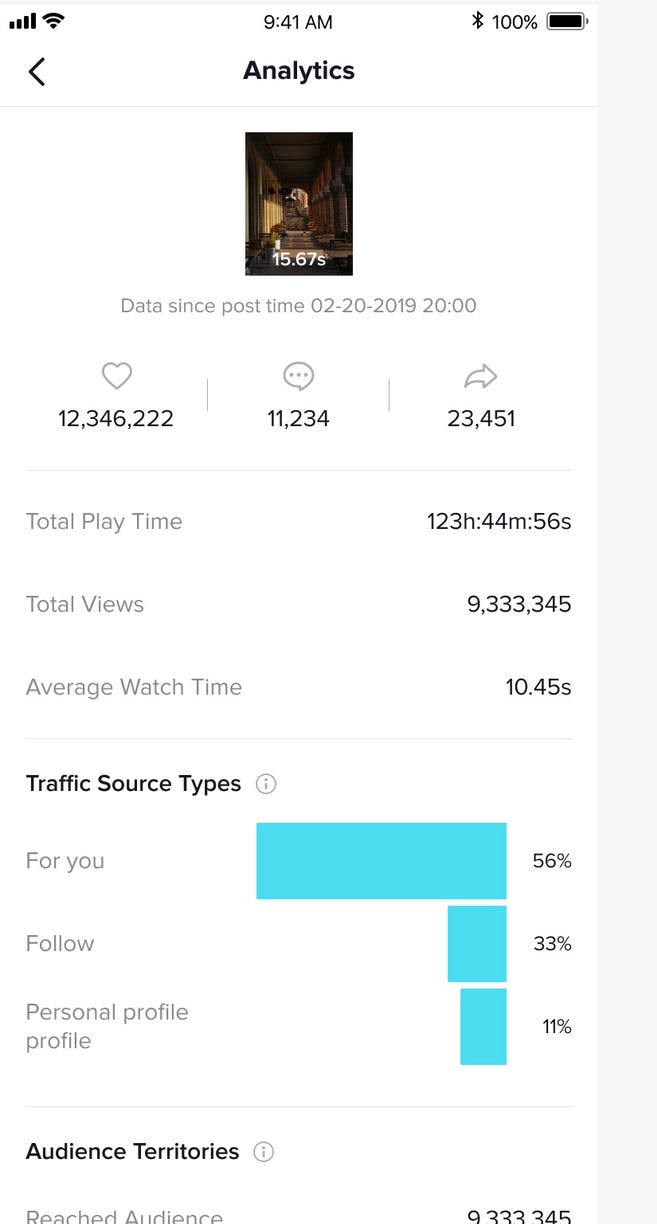Open comments via the speech bubble icon
The height and width of the screenshot is (1224, 657).
coord(298,376)
